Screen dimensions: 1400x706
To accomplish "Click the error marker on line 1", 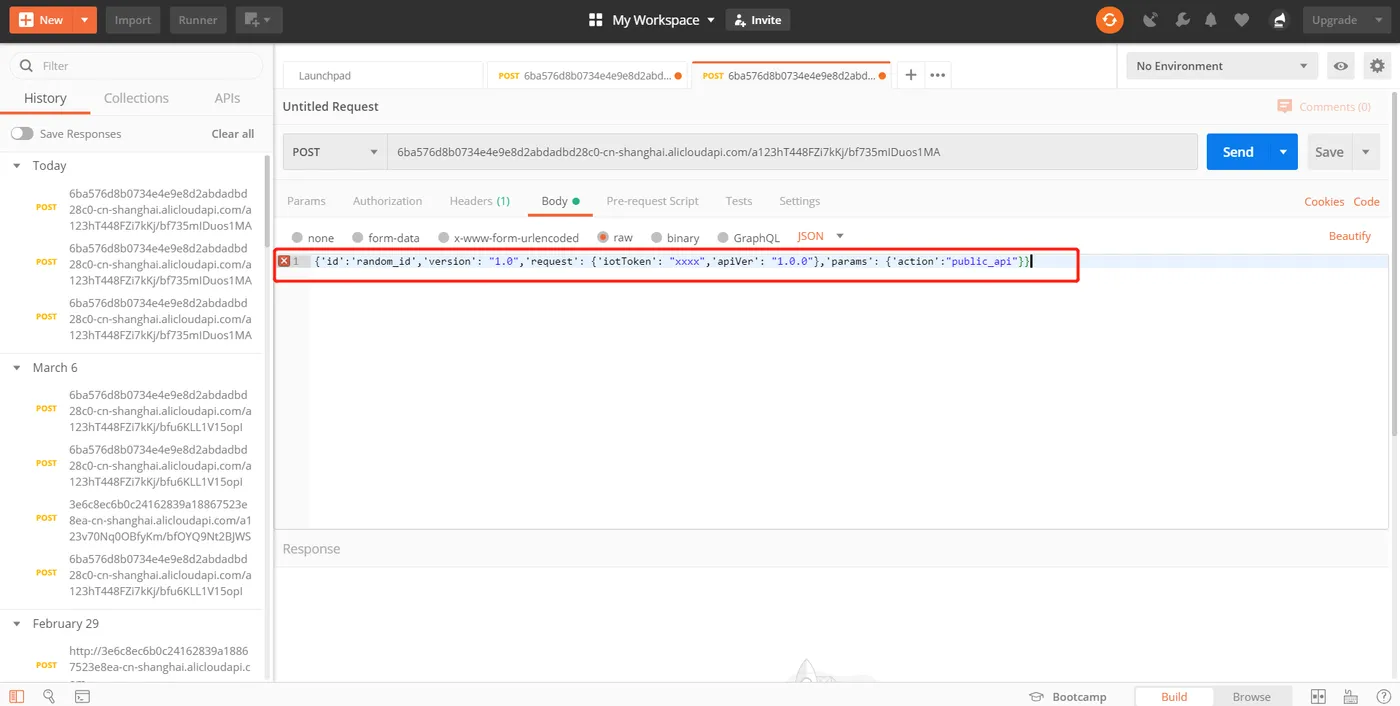I will (x=284, y=261).
